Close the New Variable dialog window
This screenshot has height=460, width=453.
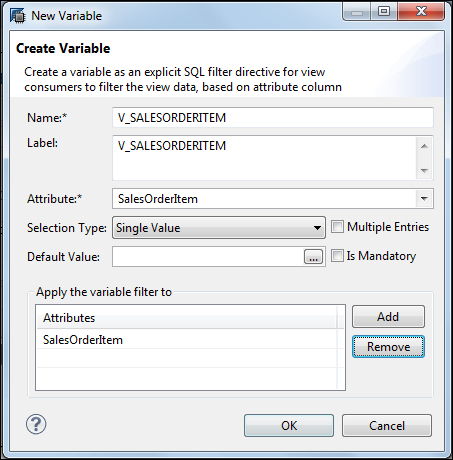click(x=421, y=12)
